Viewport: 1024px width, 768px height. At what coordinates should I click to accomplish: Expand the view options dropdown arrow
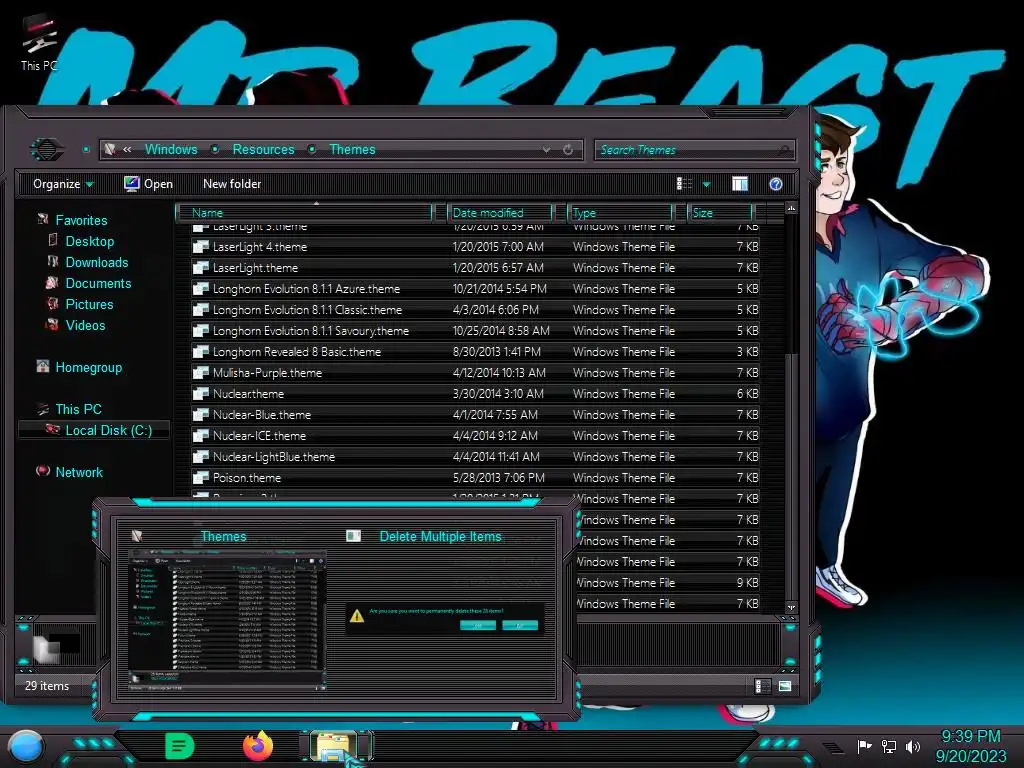coord(706,185)
